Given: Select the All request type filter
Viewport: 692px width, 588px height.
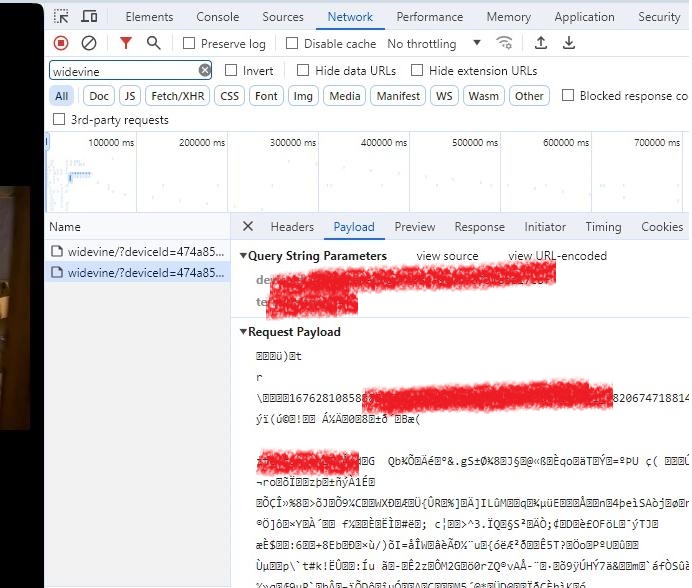Looking at the screenshot, I should 62,96.
